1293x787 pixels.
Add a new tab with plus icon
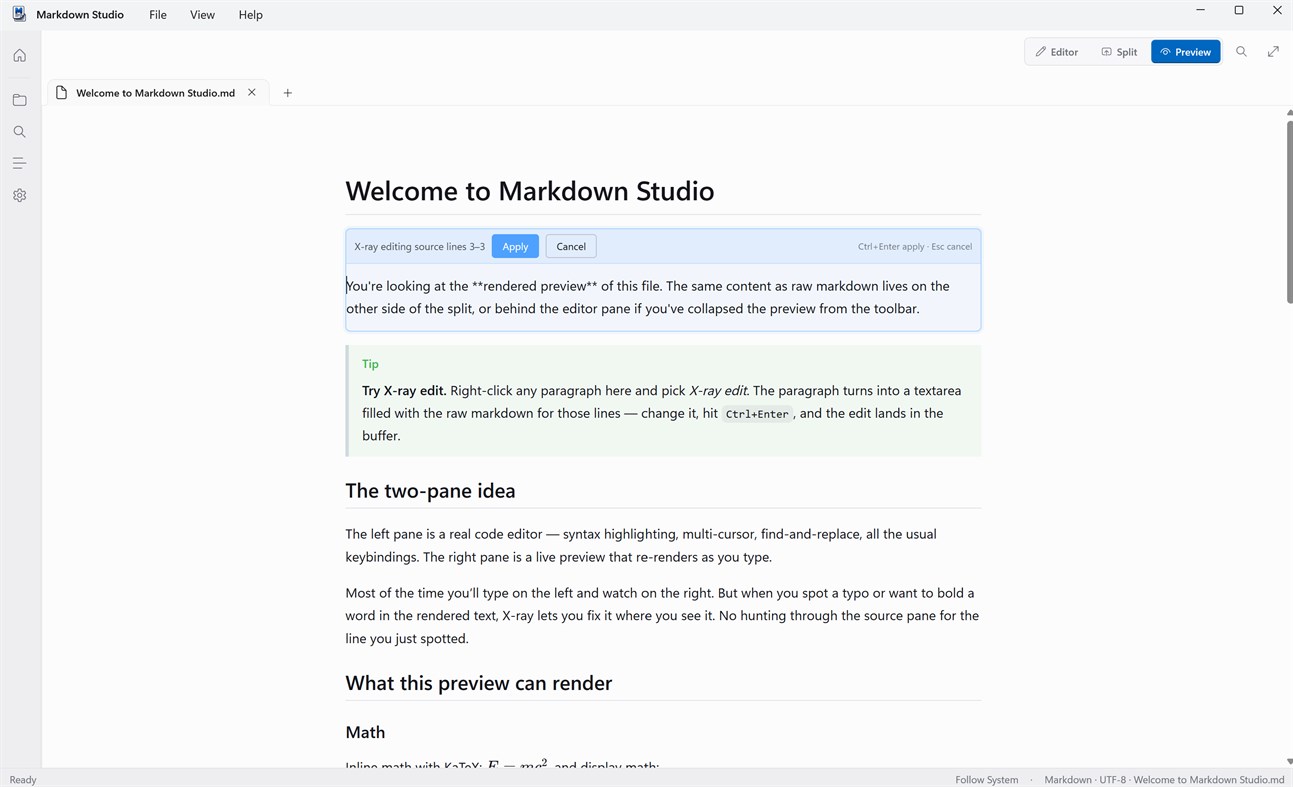pyautogui.click(x=287, y=93)
